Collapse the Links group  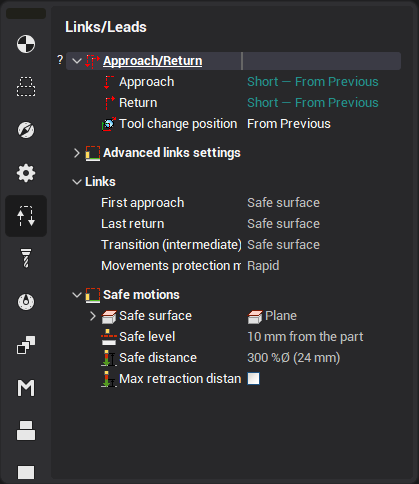(x=77, y=182)
